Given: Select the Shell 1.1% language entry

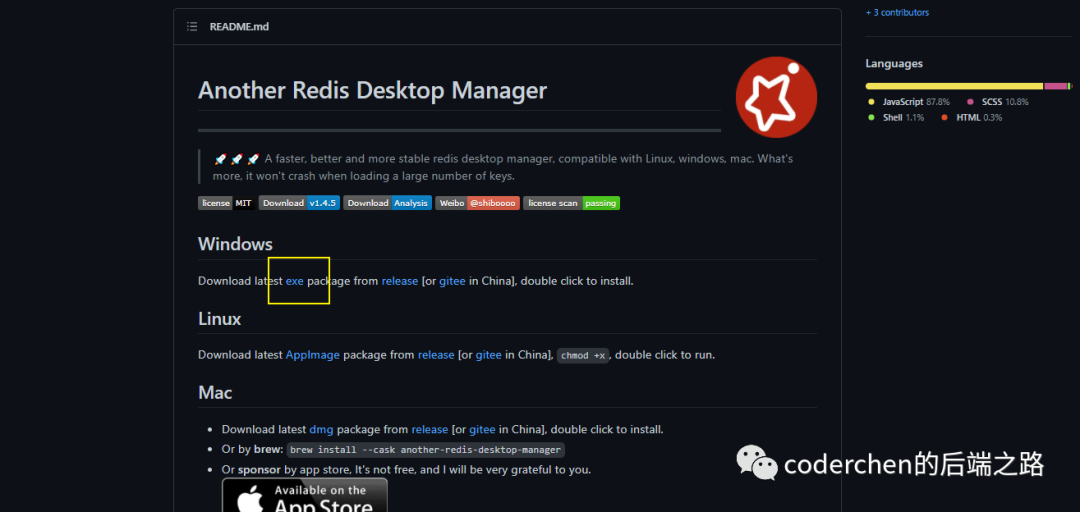Looking at the screenshot, I should [x=897, y=118].
